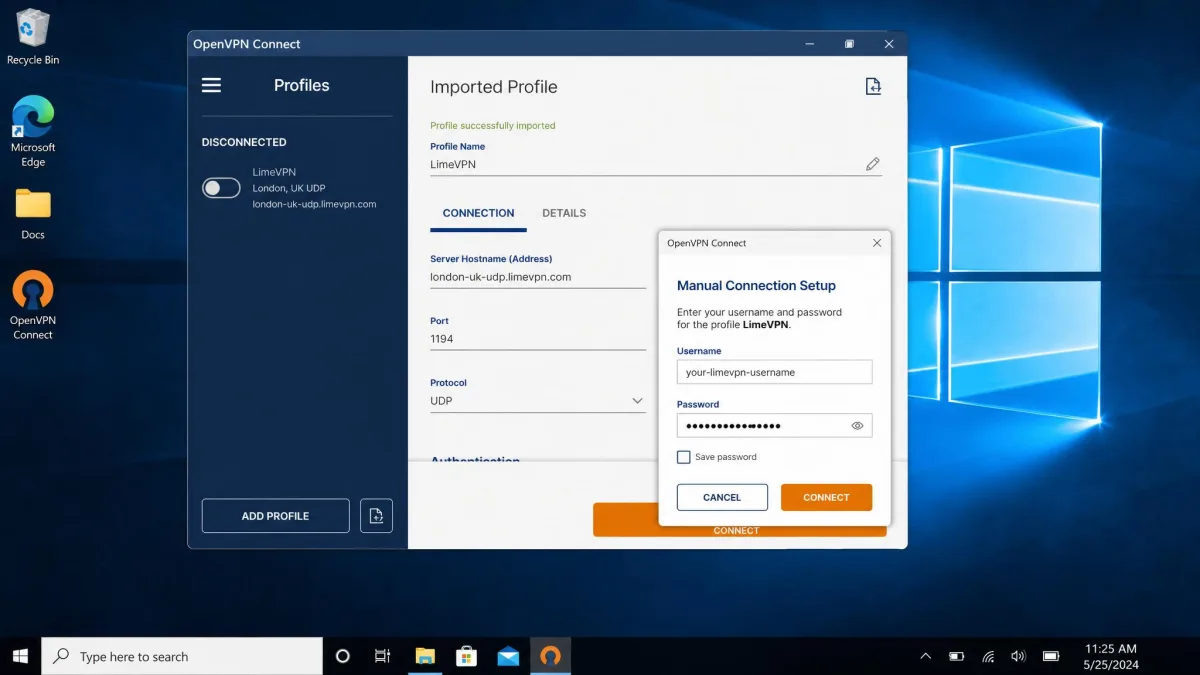Click the DISCONNECTED status label
The image size is (1200, 675).
[x=244, y=142]
